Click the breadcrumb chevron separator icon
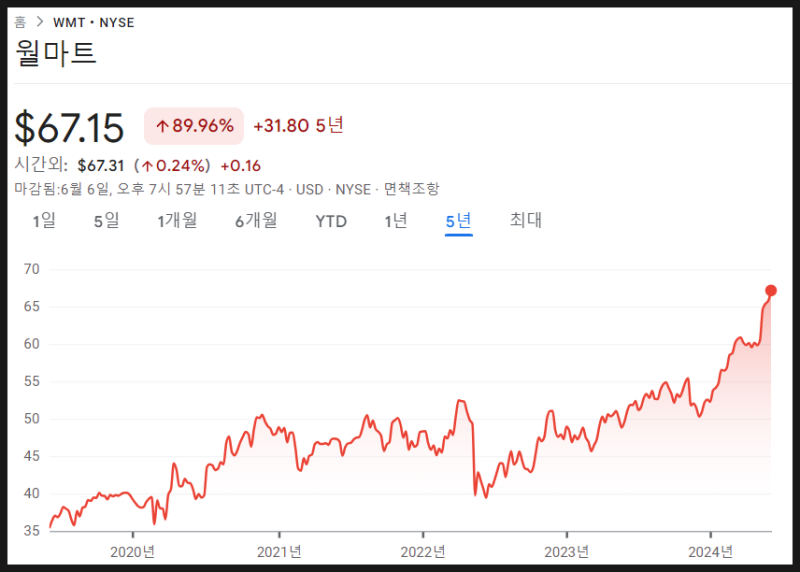This screenshot has width=800, height=572. tap(40, 22)
